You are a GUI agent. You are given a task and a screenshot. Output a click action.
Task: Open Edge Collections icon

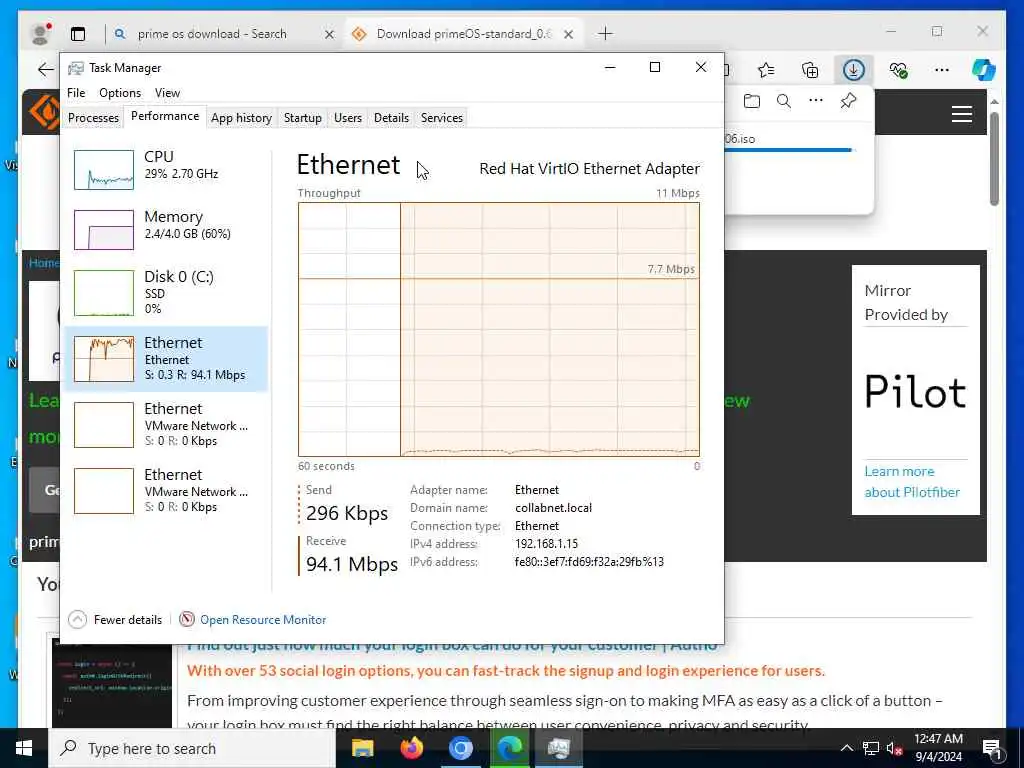[x=810, y=69]
